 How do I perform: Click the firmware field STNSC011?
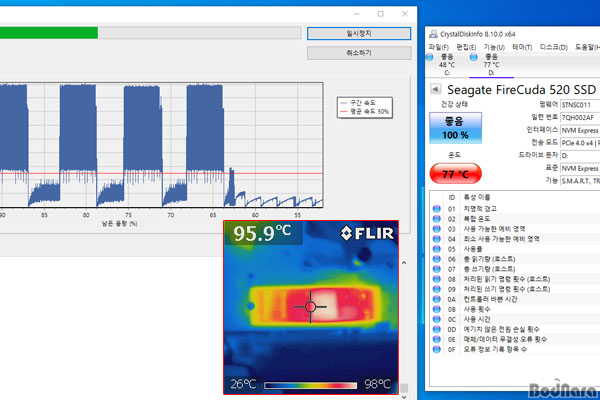[x=580, y=104]
